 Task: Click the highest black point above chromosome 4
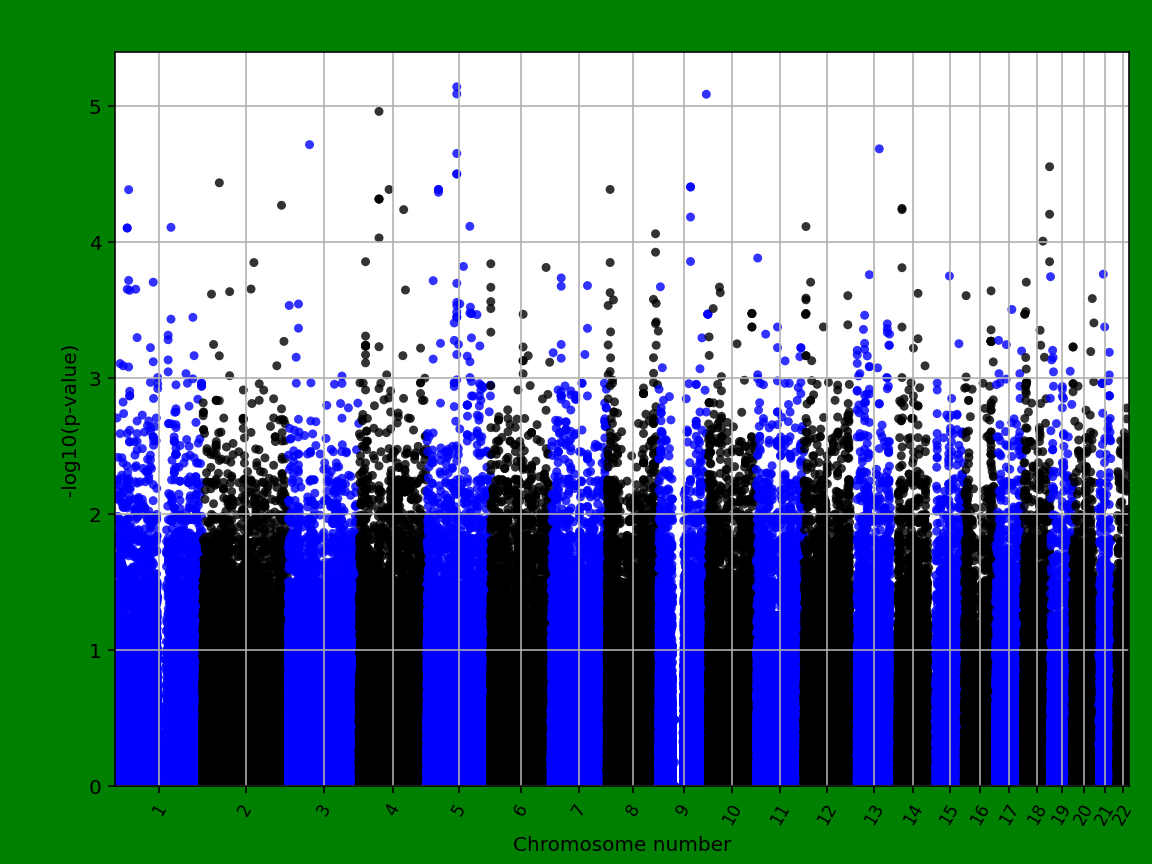tap(378, 112)
